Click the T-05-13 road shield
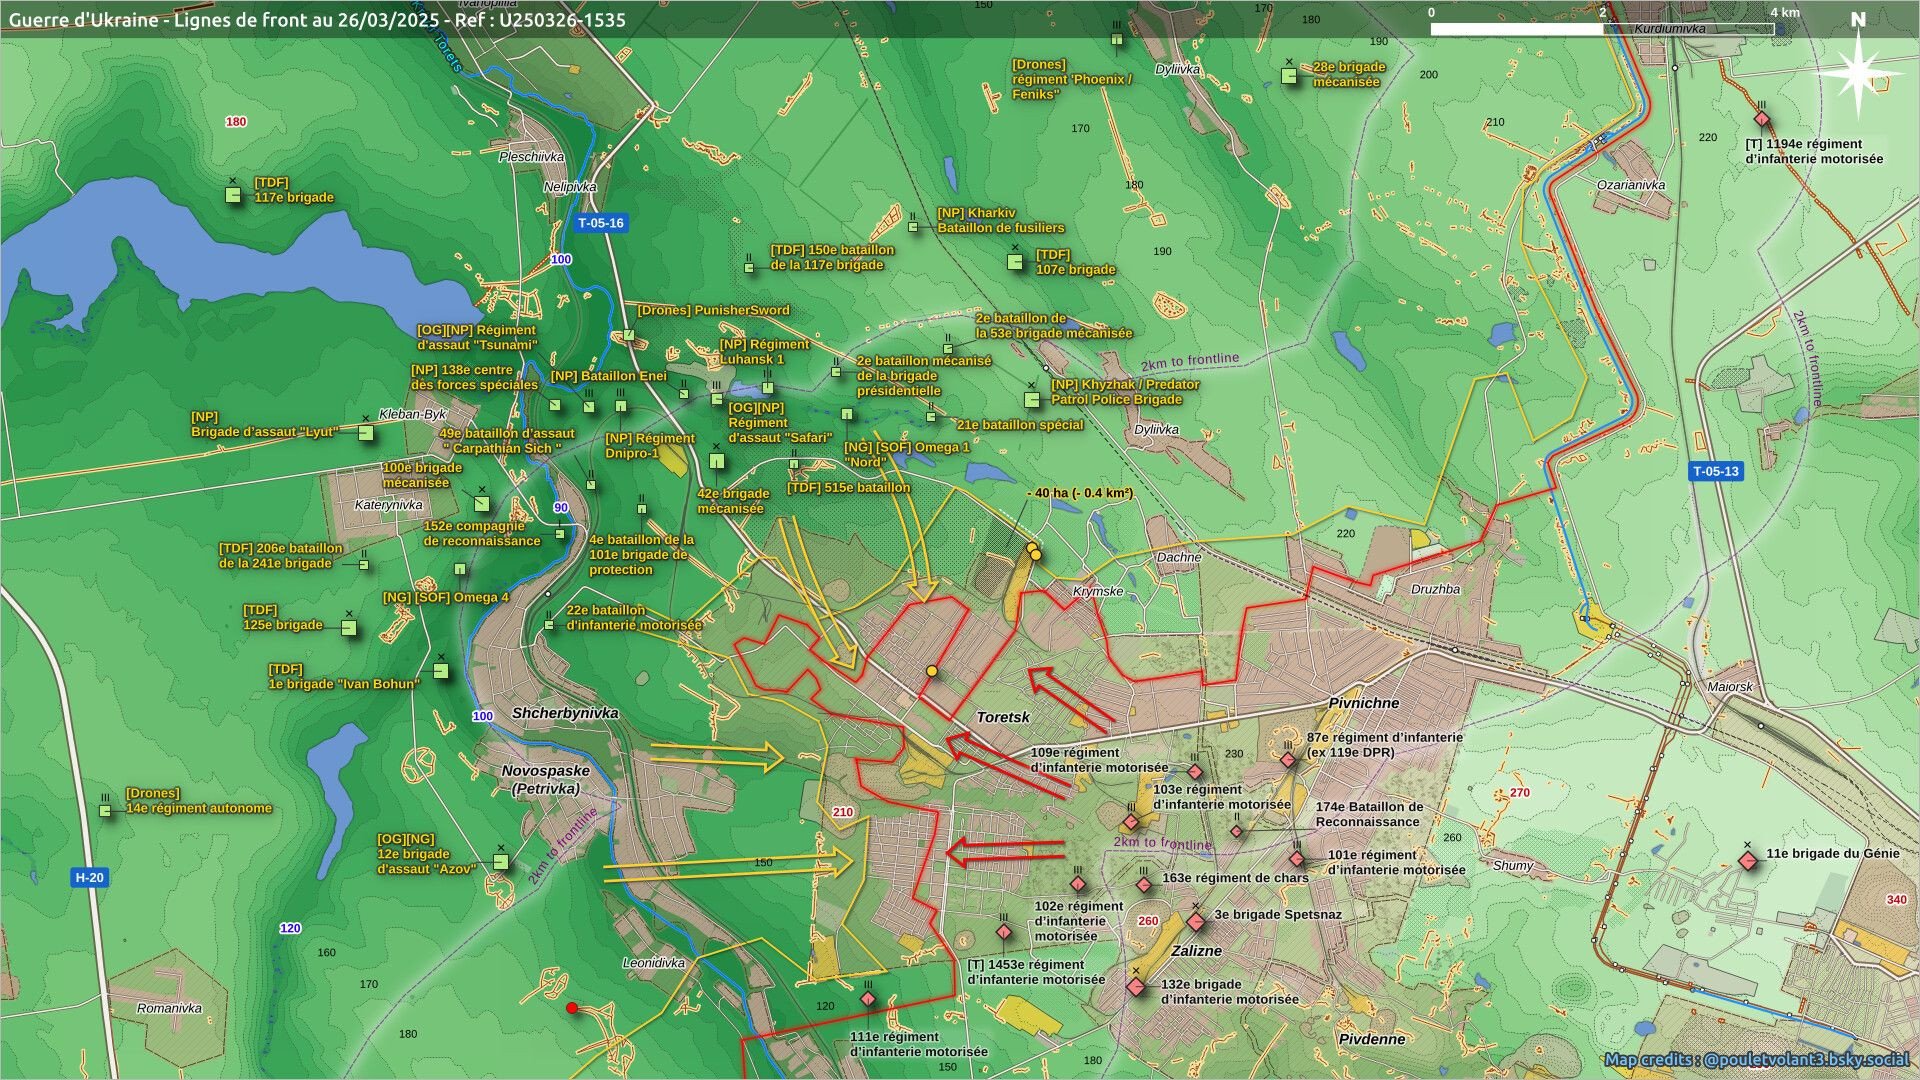The image size is (1920, 1080). click(1716, 471)
